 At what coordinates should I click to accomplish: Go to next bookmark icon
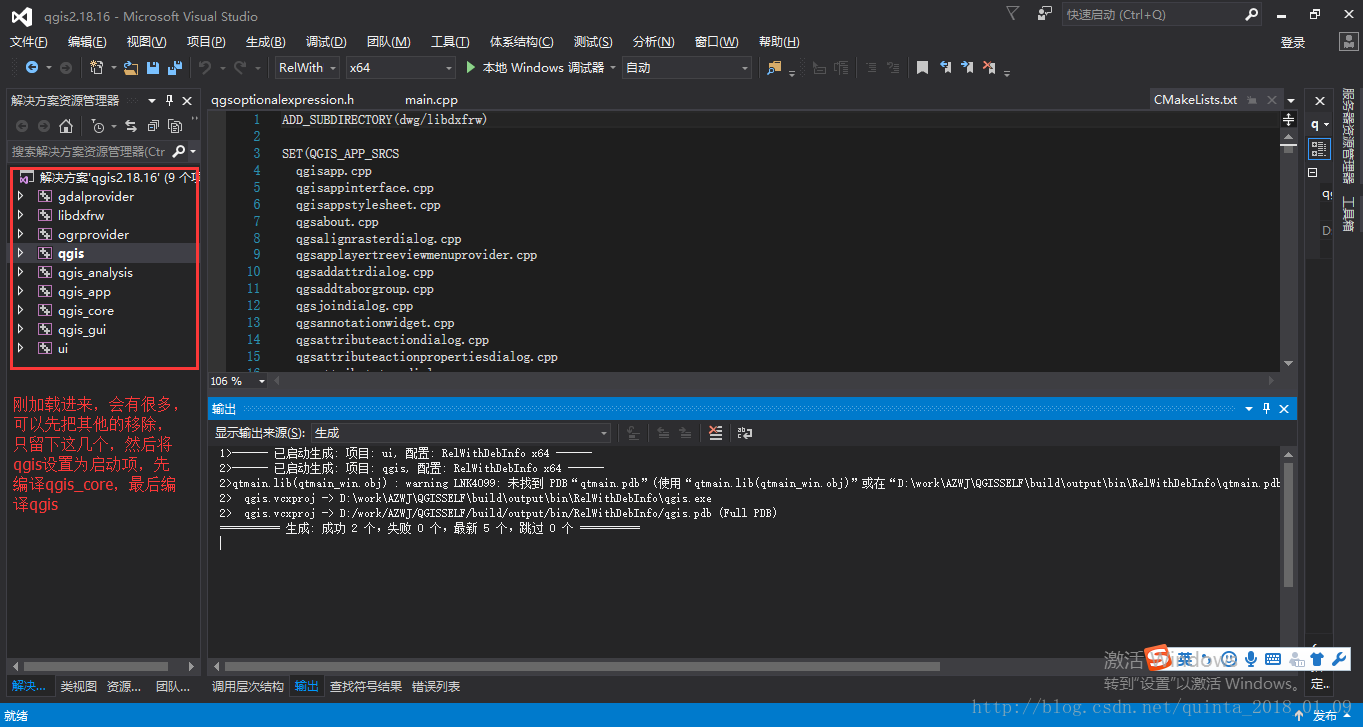pos(967,68)
